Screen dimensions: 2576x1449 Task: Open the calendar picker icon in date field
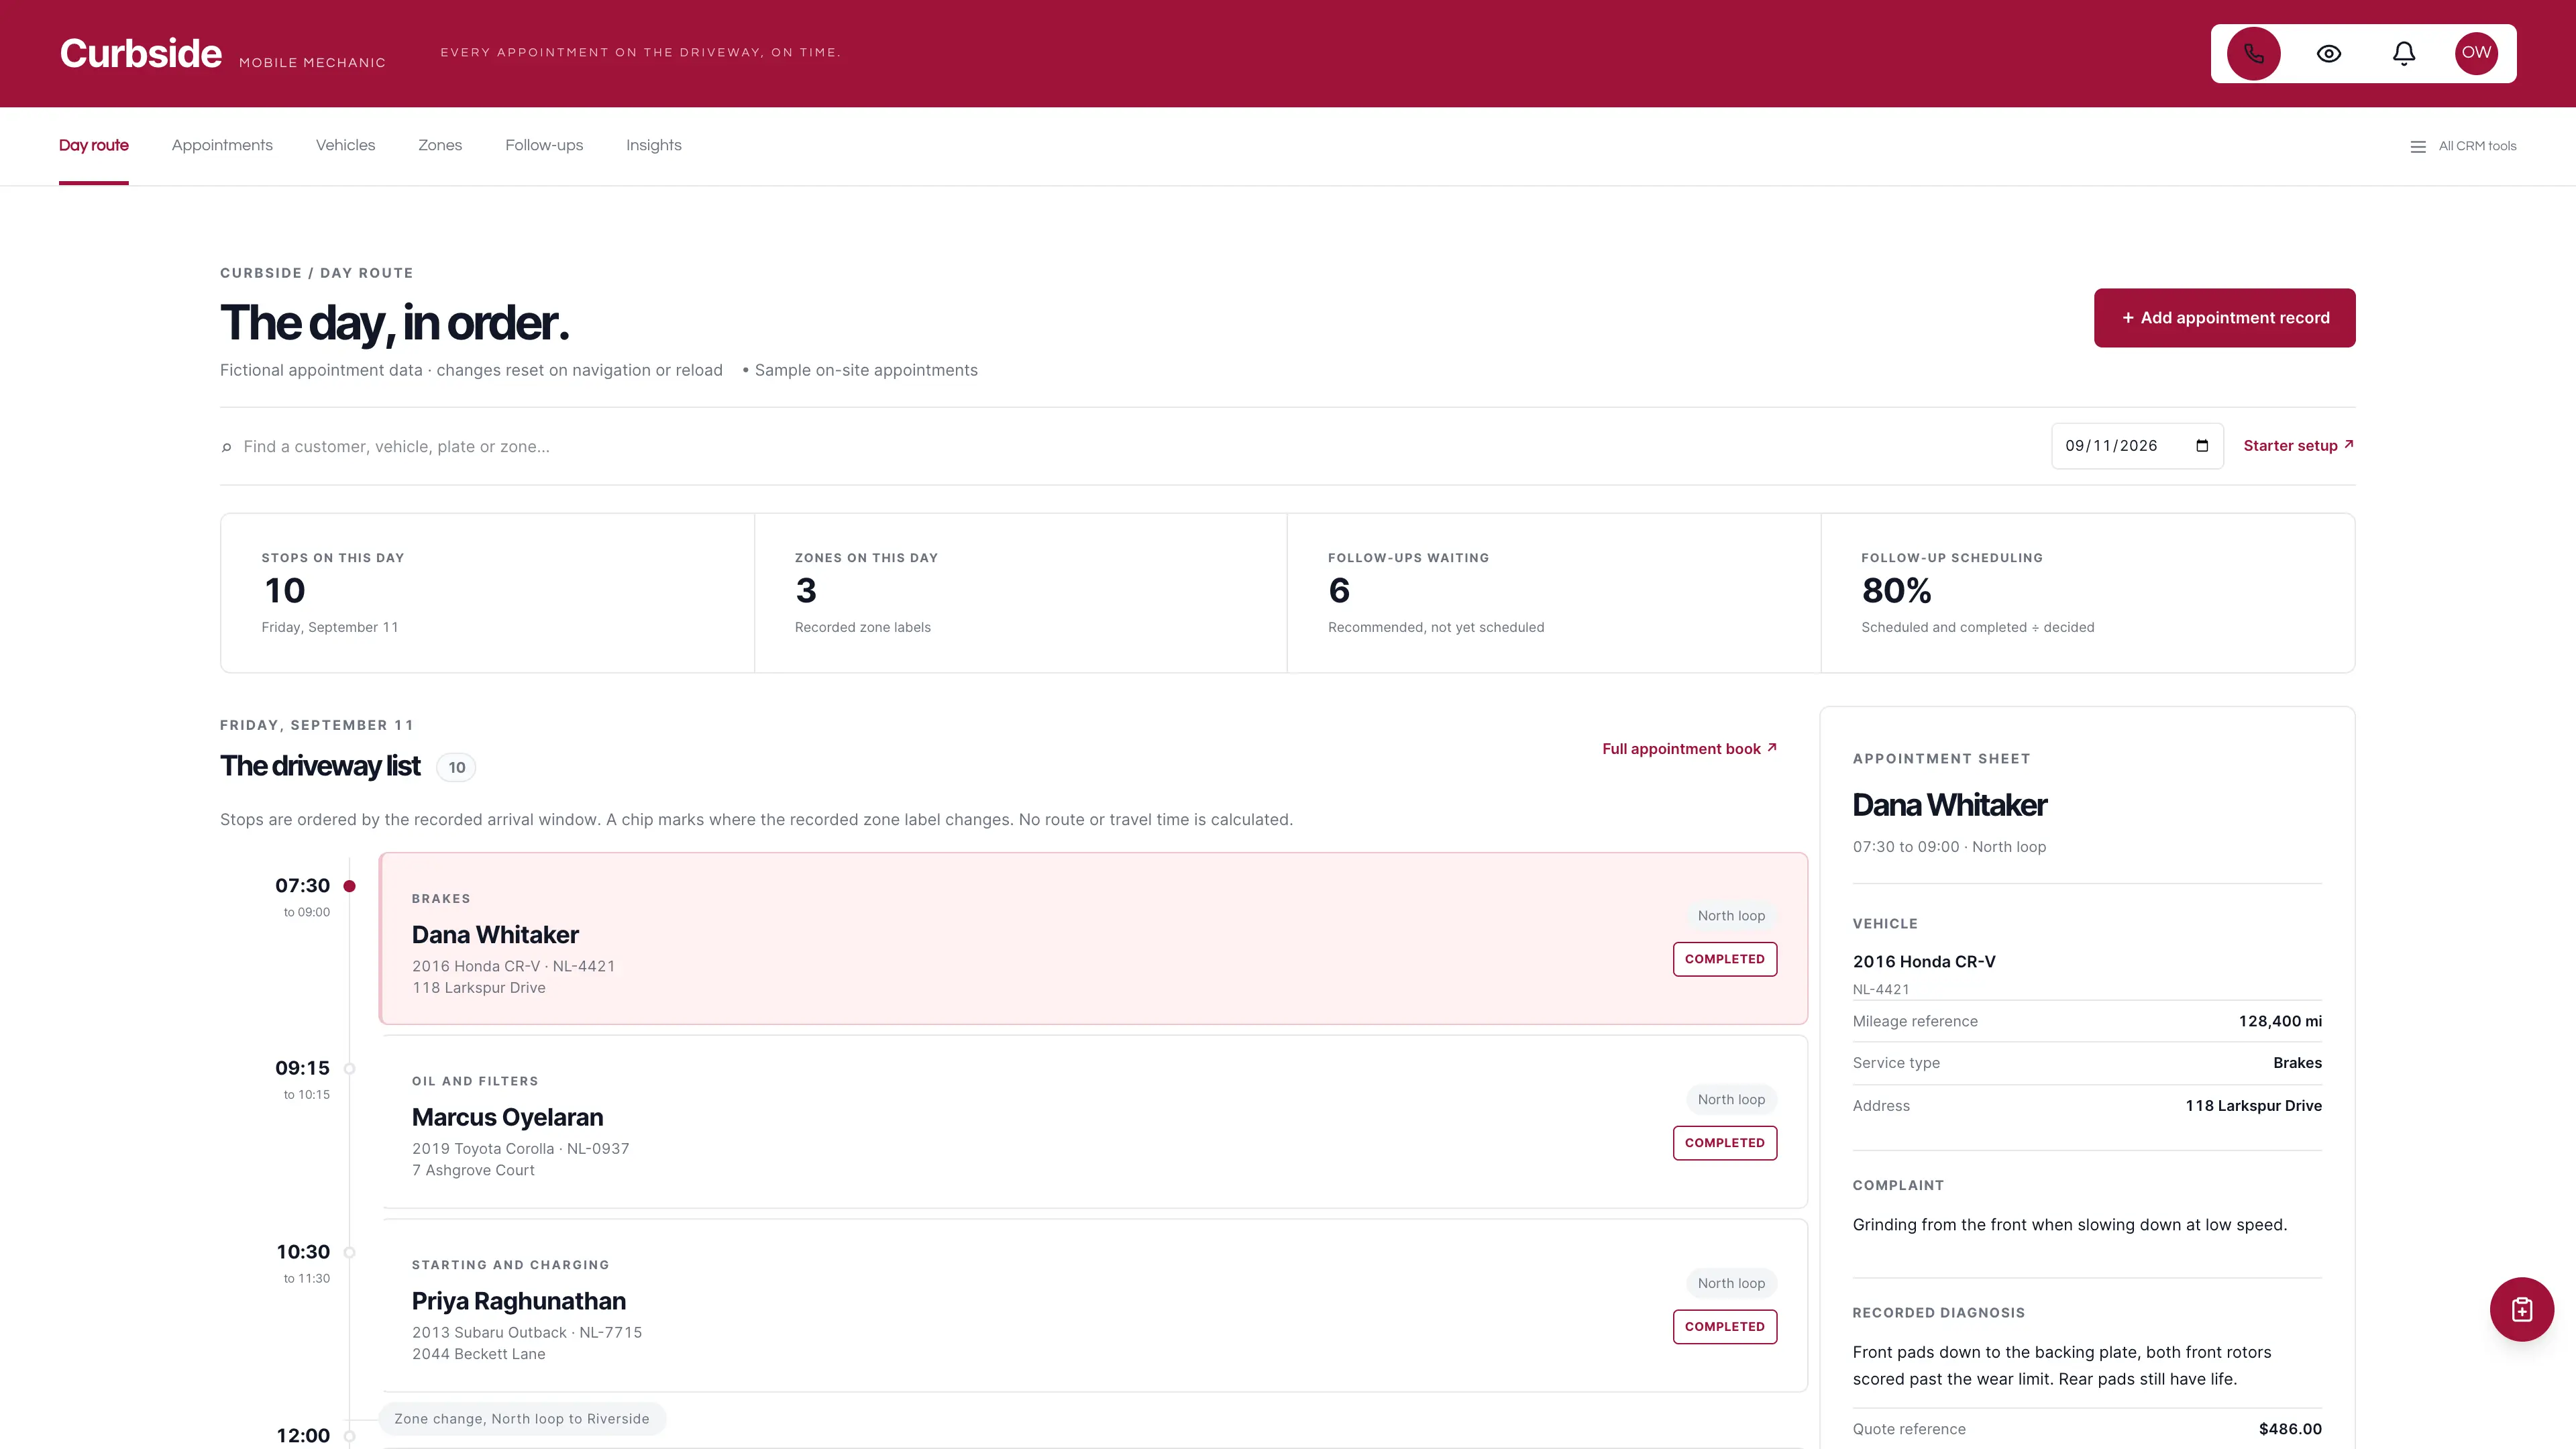click(x=2202, y=446)
